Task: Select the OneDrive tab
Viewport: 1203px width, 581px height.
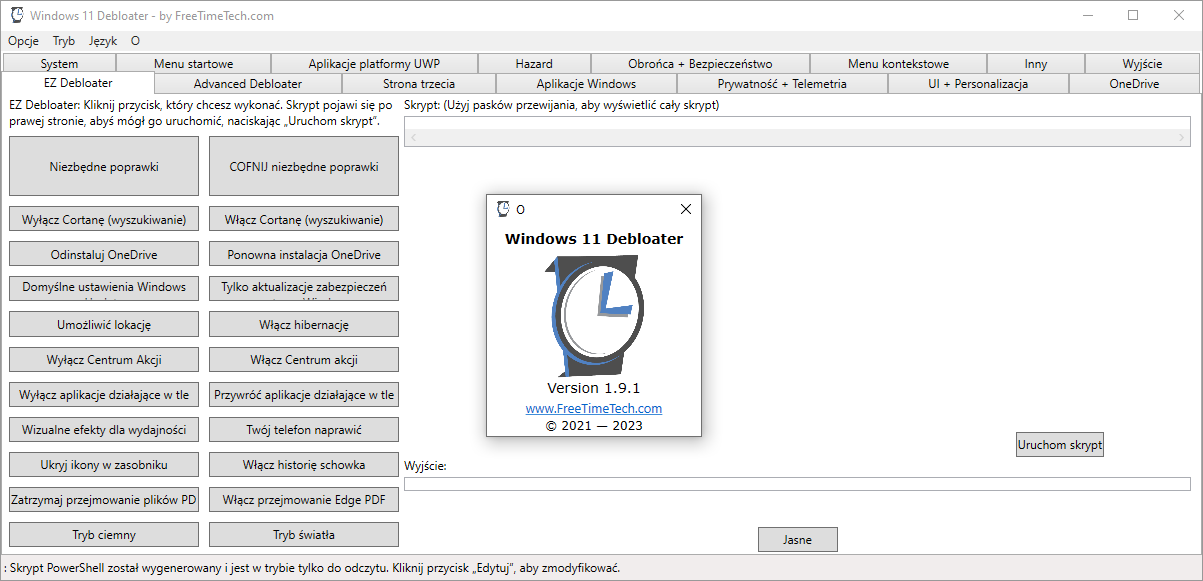Action: click(1134, 84)
